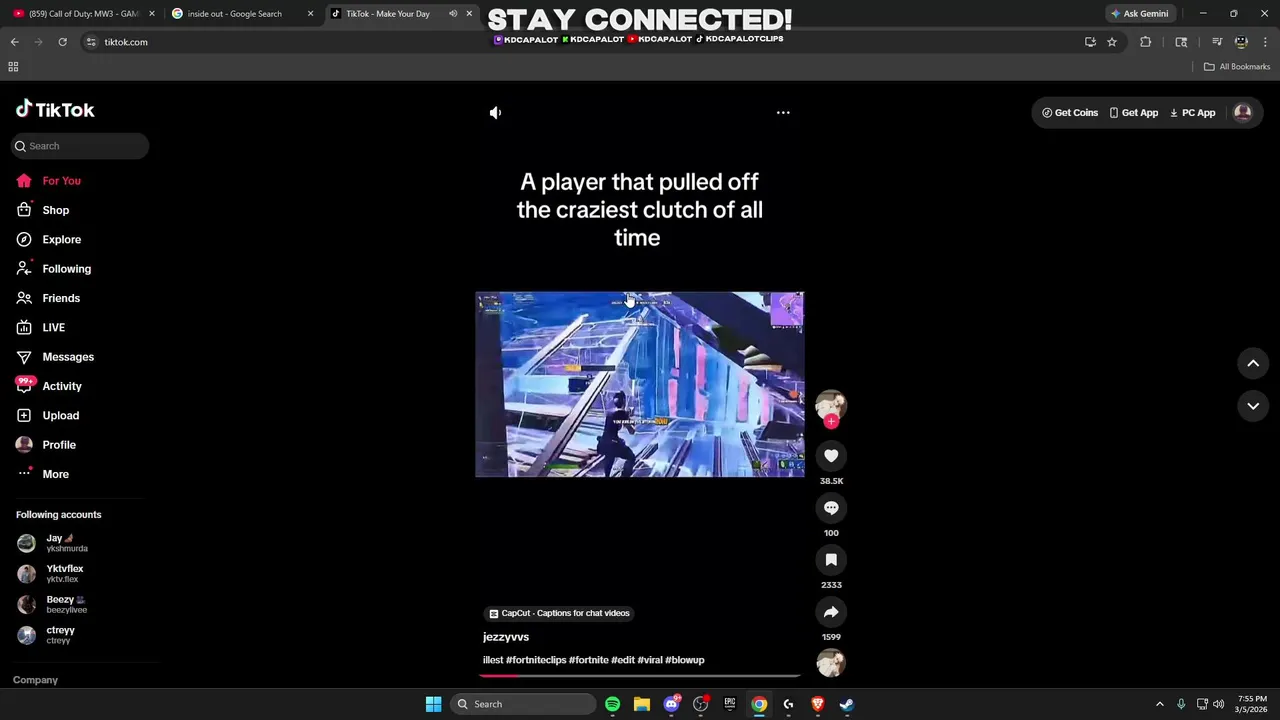The height and width of the screenshot is (720, 1280).
Task: Open the video comments
Action: point(831,508)
